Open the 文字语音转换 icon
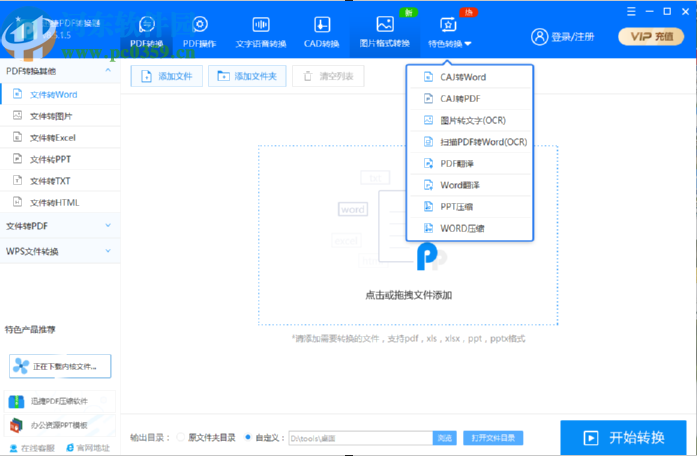The image size is (697, 456). click(x=261, y=24)
